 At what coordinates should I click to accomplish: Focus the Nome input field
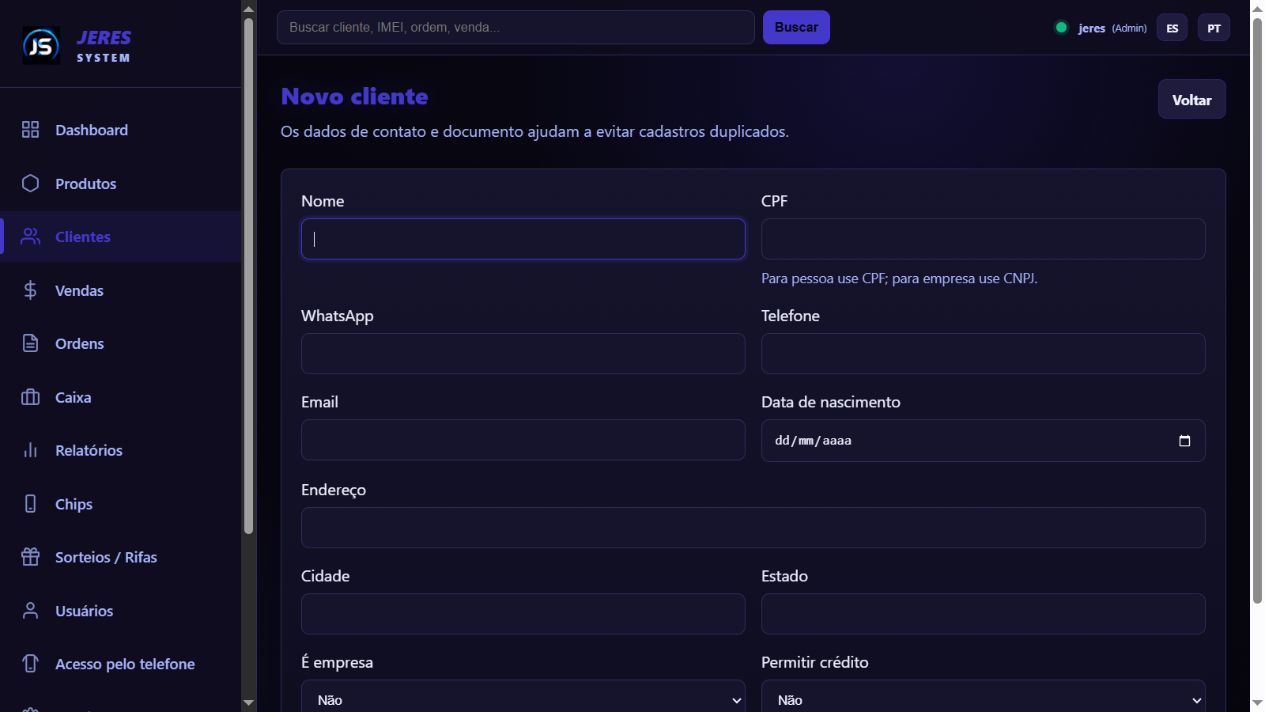click(523, 239)
